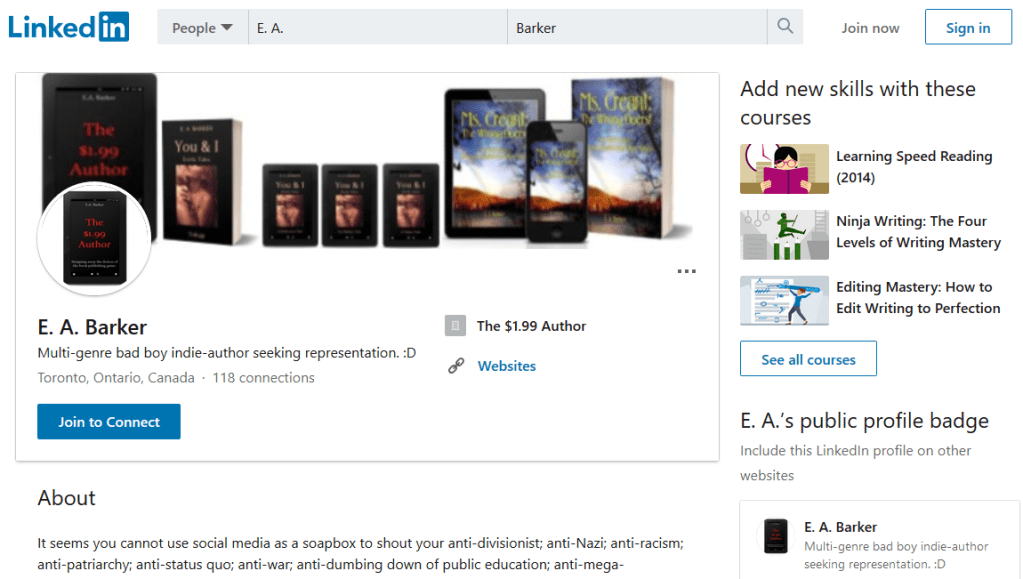Open the circular profile picture

pyautogui.click(x=94, y=238)
